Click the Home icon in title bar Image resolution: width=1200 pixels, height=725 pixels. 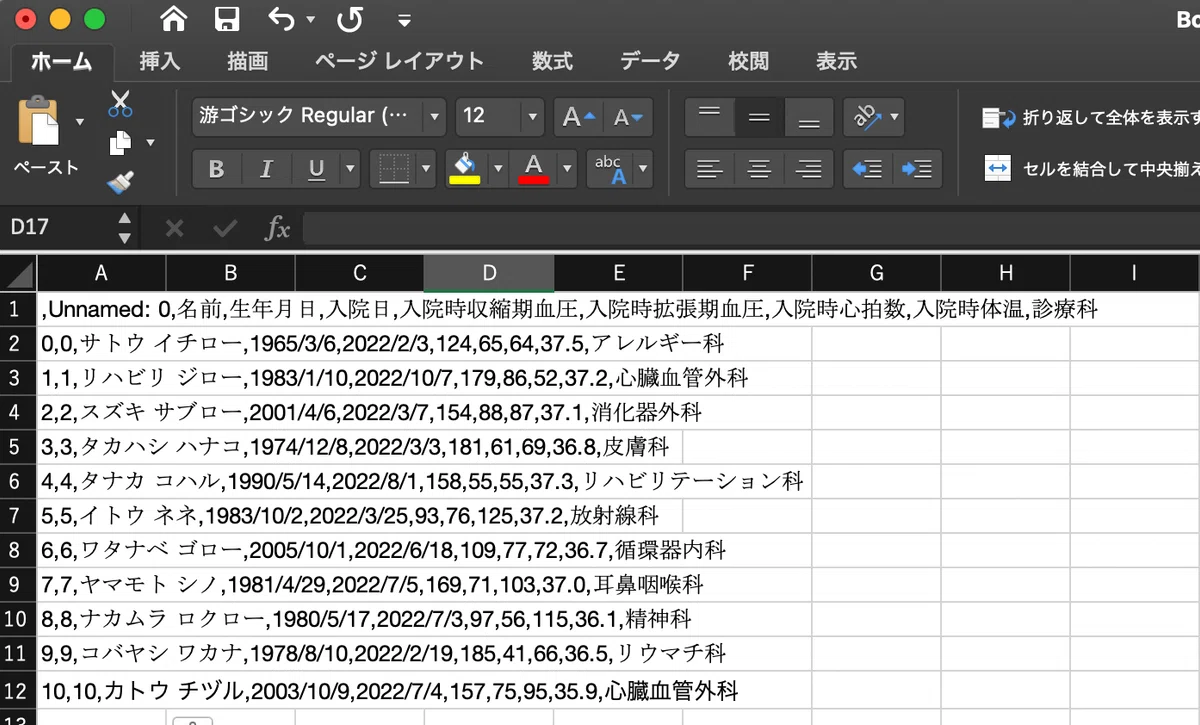(173, 18)
